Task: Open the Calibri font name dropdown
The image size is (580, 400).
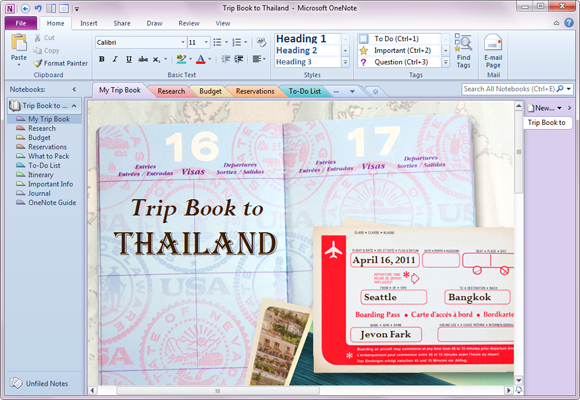Action: click(183, 42)
